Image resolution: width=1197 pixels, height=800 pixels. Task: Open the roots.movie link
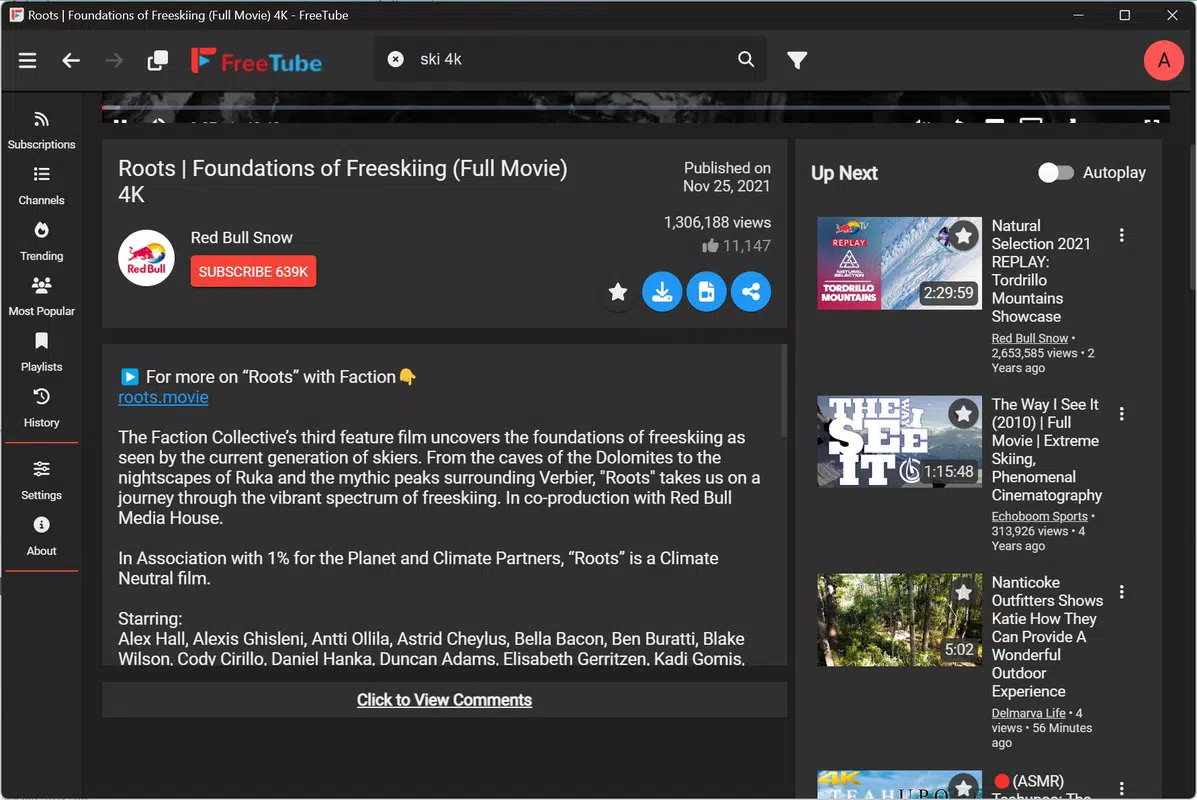click(163, 397)
